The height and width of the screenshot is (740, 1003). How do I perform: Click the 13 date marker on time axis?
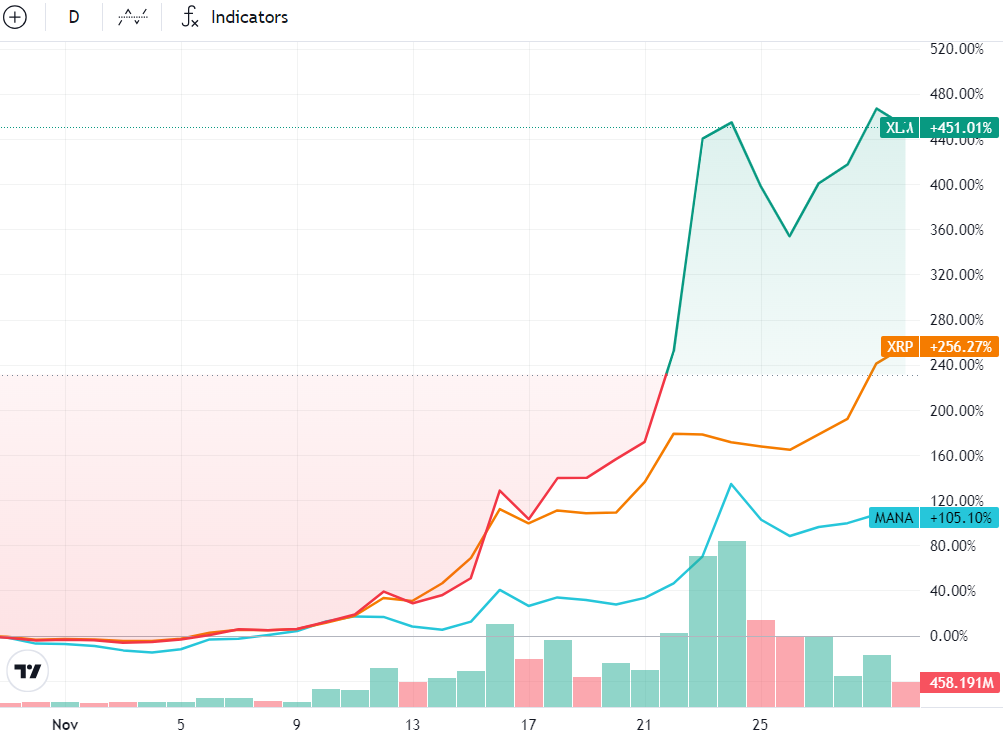click(412, 725)
